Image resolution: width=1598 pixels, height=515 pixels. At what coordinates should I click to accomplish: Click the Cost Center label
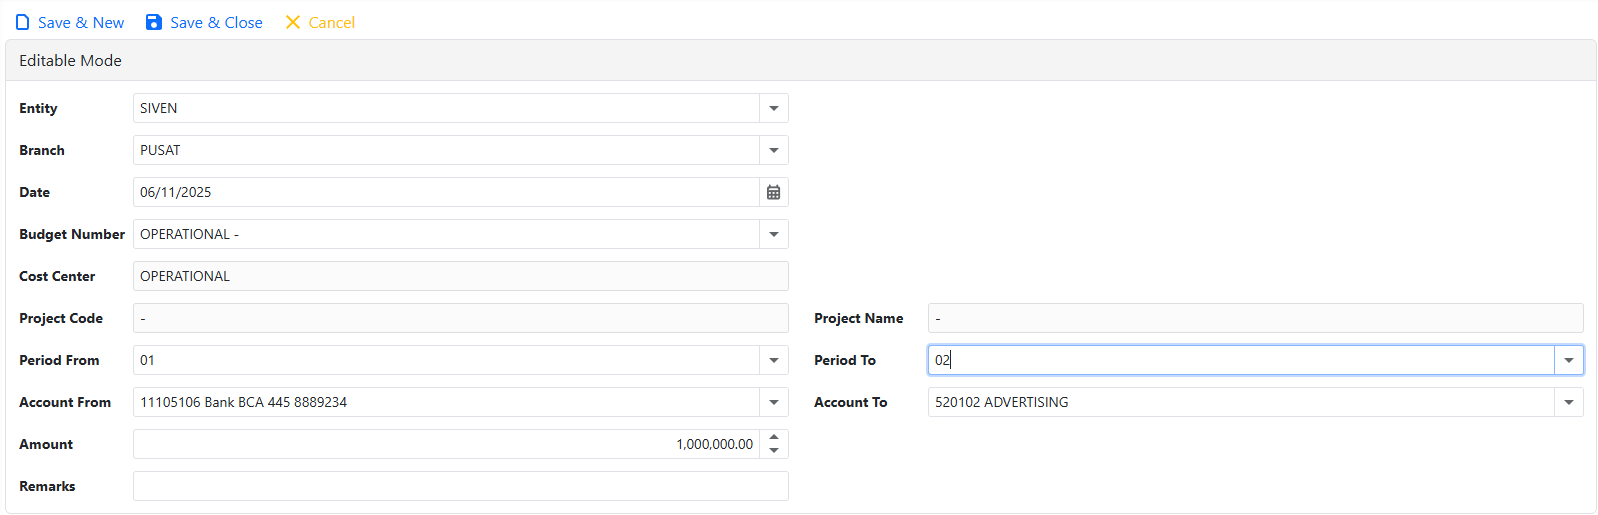tap(57, 276)
